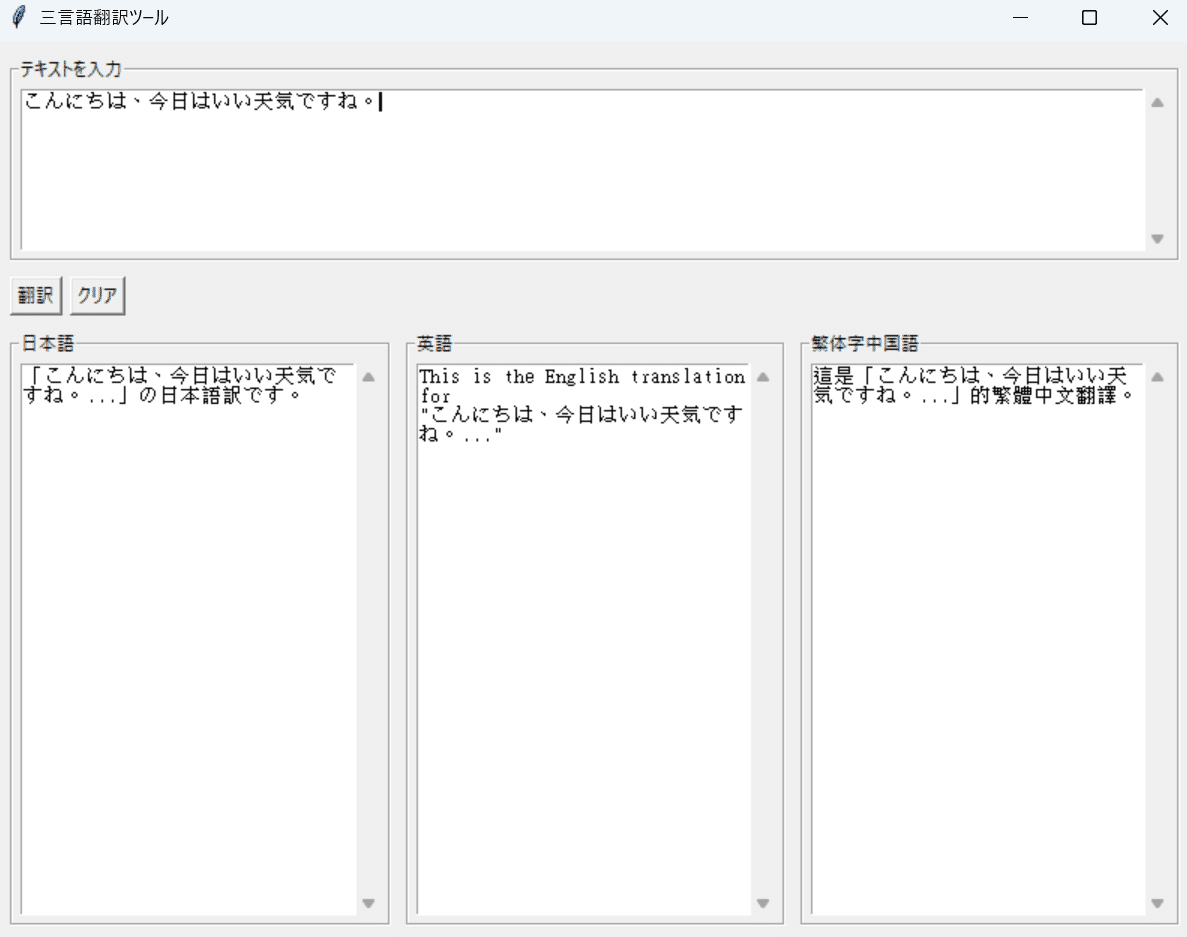The width and height of the screenshot is (1187, 937).
Task: Click the down arrow in 英語 pane scrollbar
Action: coord(763,902)
